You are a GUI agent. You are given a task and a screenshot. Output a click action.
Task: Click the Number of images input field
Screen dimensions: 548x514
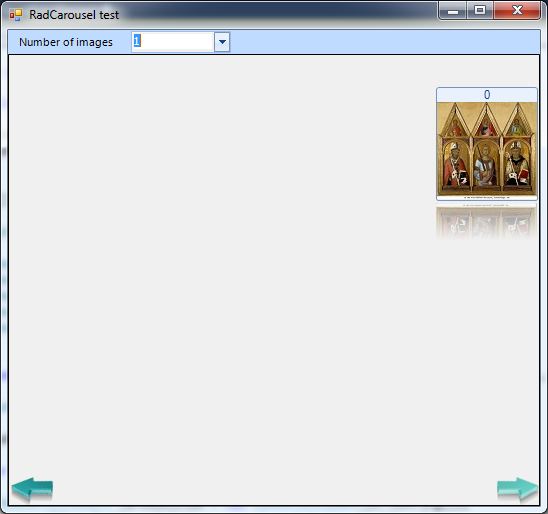point(173,42)
